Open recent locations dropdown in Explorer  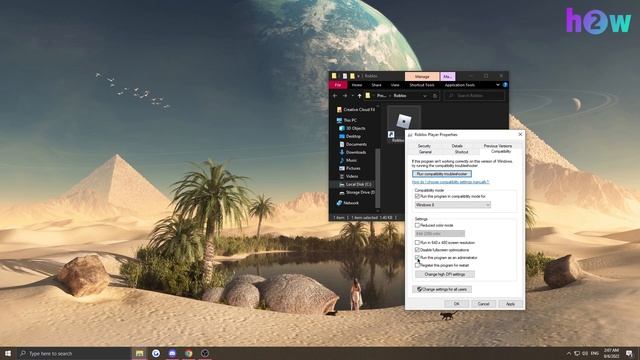[352, 96]
